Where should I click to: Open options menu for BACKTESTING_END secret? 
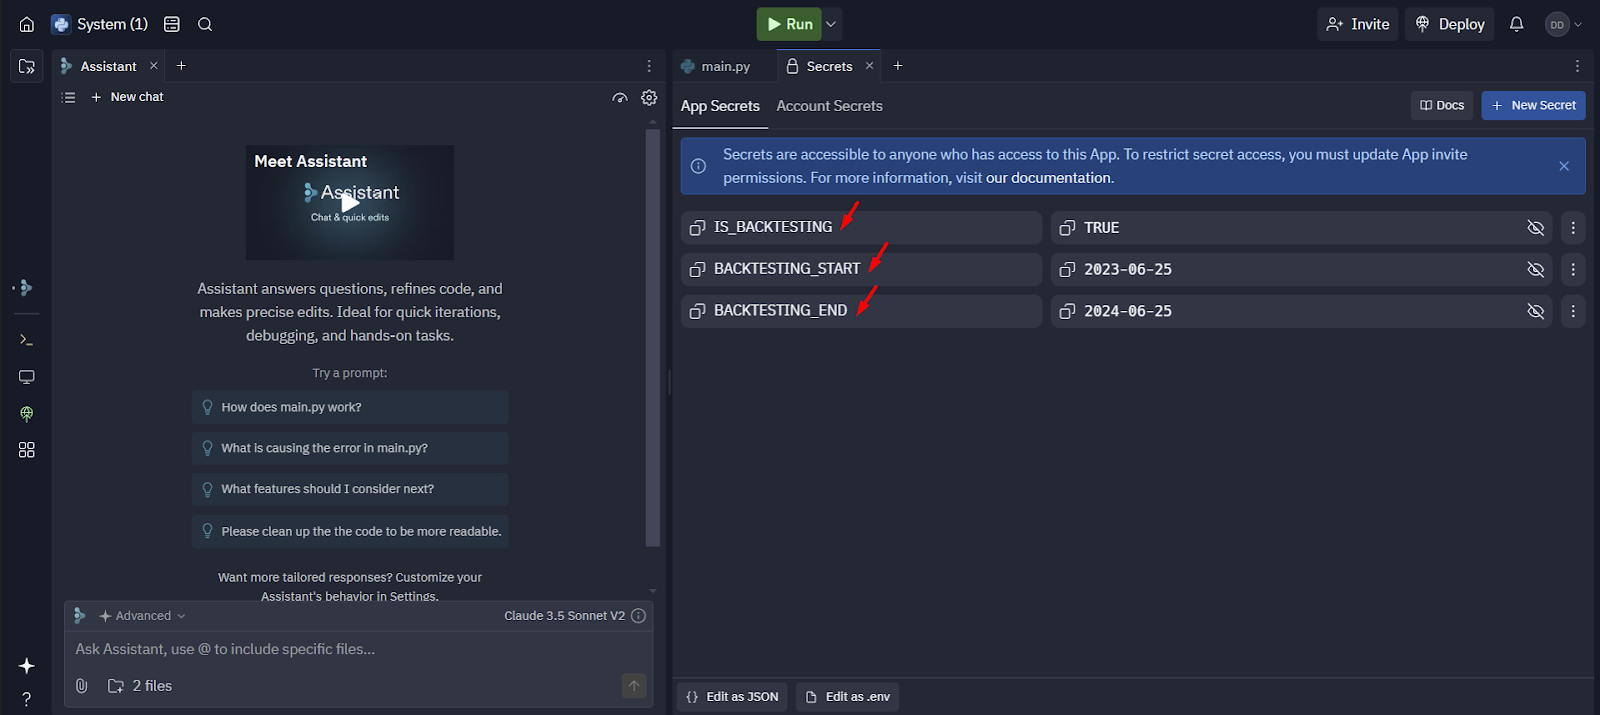[x=1573, y=312]
